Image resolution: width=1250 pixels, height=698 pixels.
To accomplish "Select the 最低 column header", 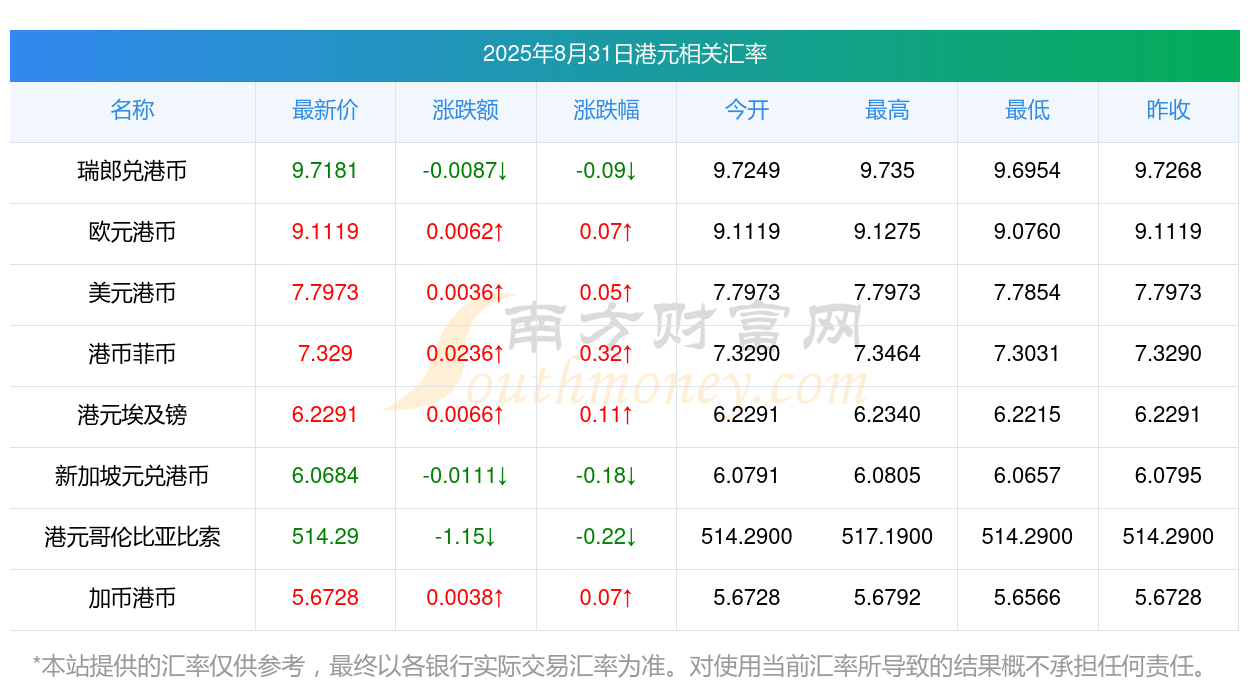I will [1027, 110].
